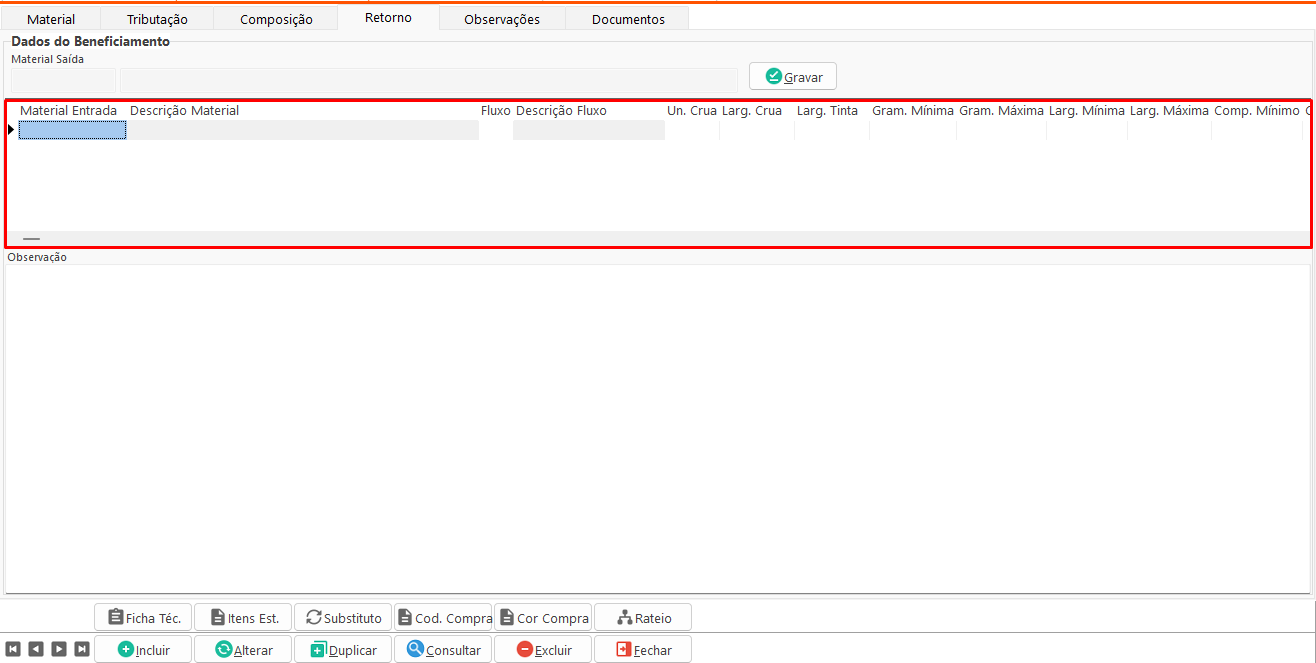The height and width of the screenshot is (663, 1316).
Task: Delete the record using Excluir
Action: coord(543,649)
